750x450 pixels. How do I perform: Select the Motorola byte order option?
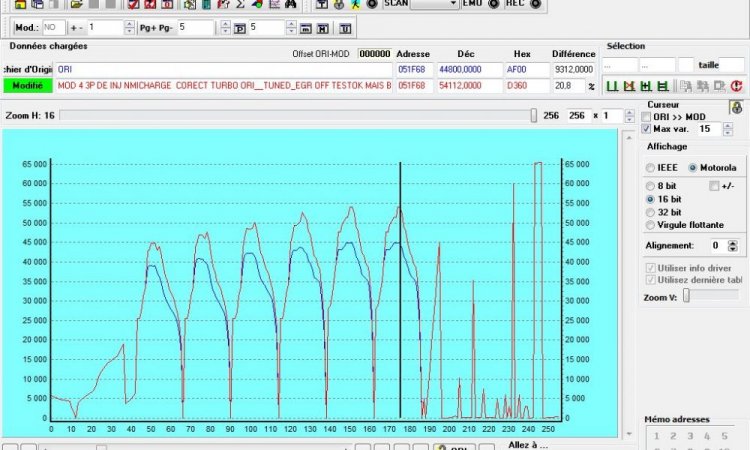click(693, 168)
